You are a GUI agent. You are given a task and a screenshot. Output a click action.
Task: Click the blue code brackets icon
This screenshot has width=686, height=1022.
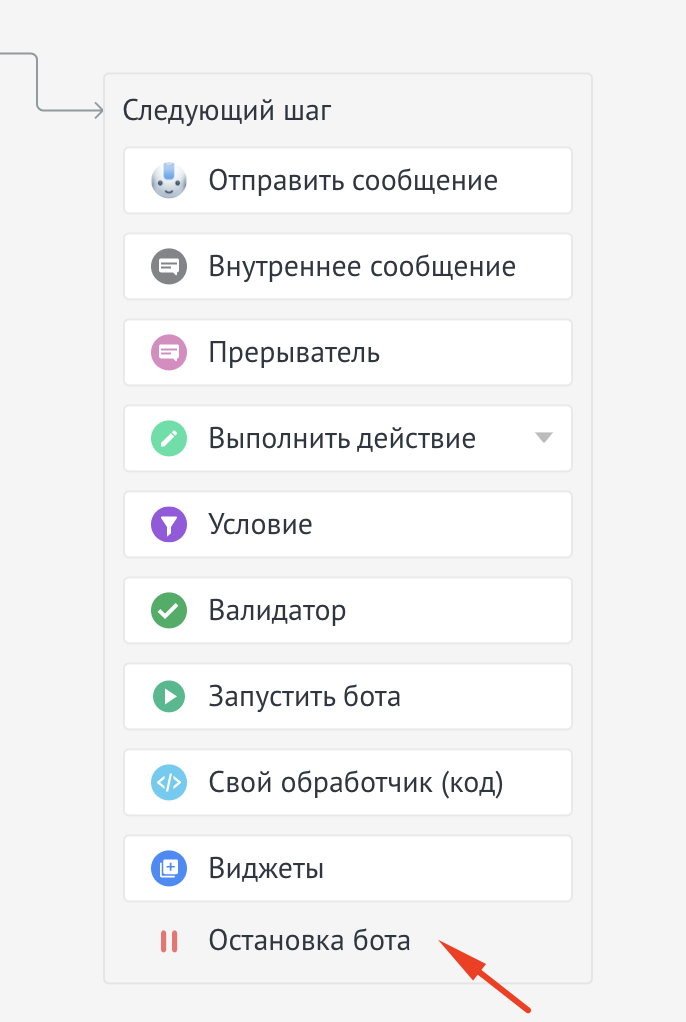coord(169,783)
